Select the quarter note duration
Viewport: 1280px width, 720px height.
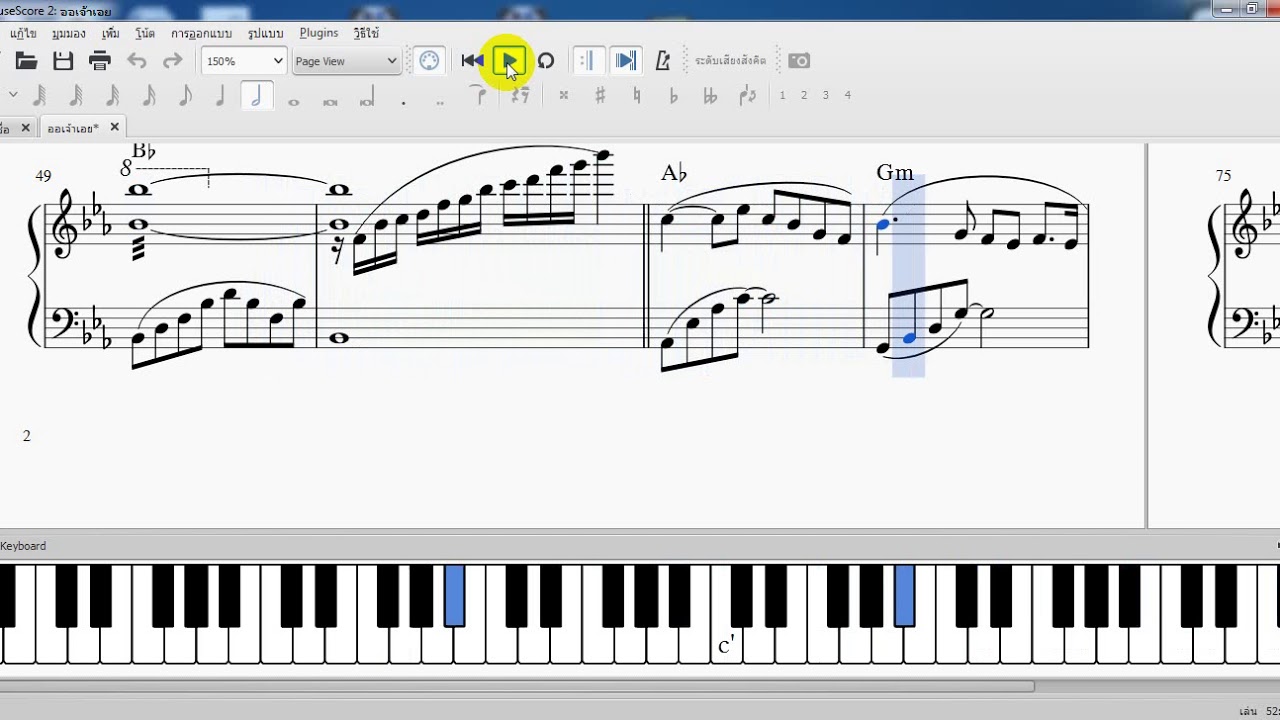(x=220, y=96)
